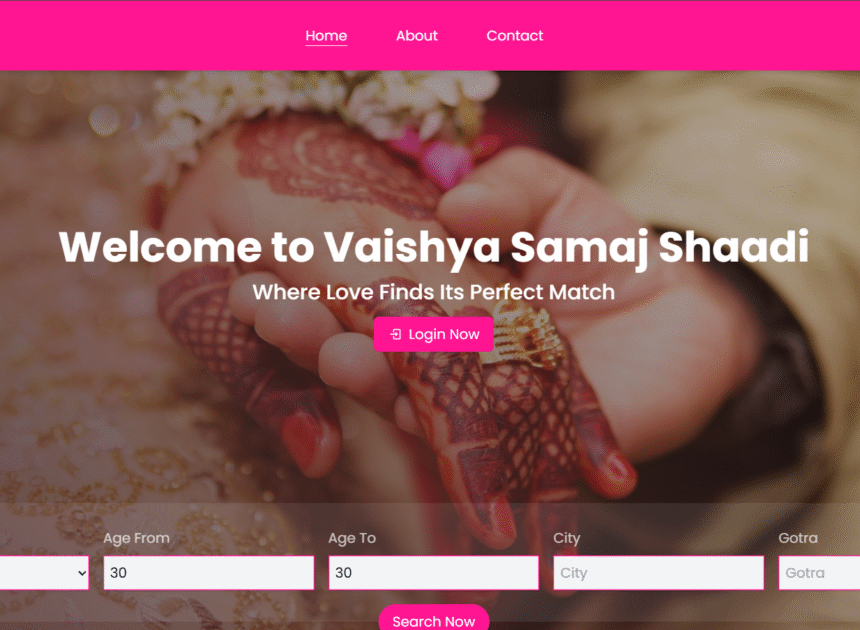Click the Welcome to Vaishya Samaj Shaadi heading
The height and width of the screenshot is (630, 860).
click(434, 247)
